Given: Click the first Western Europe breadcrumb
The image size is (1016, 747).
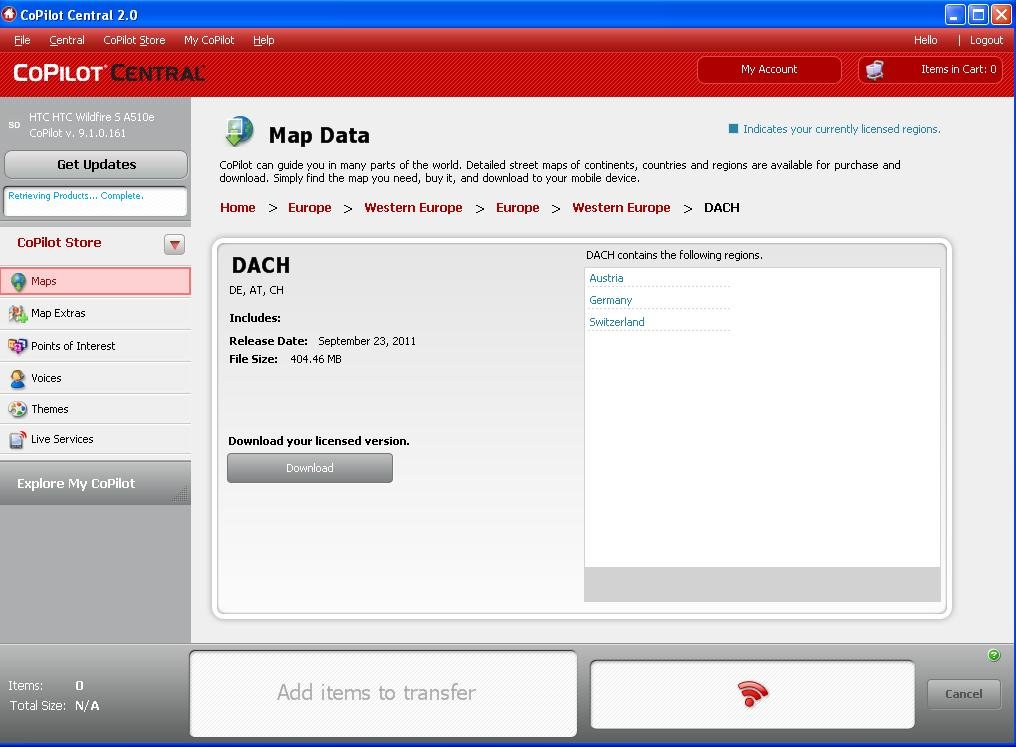Looking at the screenshot, I should [413, 207].
